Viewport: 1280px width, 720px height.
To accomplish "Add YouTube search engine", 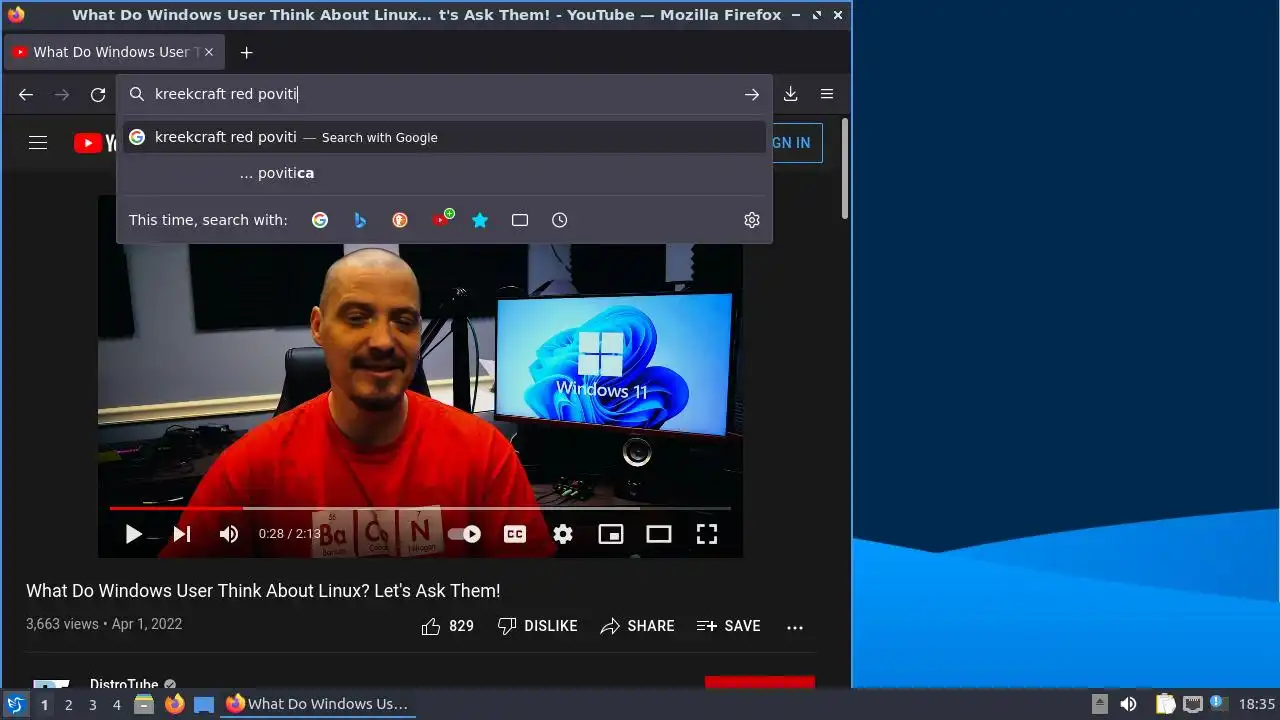I will pos(441,219).
